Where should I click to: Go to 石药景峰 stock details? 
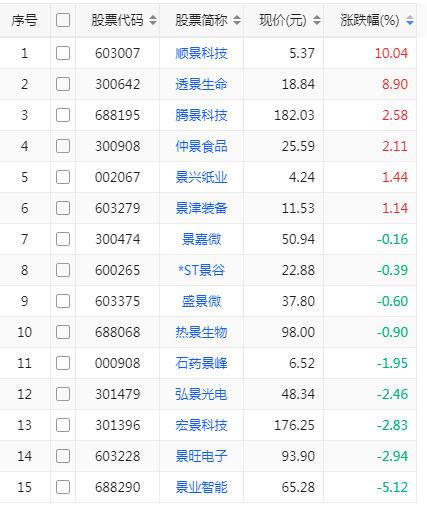click(201, 363)
